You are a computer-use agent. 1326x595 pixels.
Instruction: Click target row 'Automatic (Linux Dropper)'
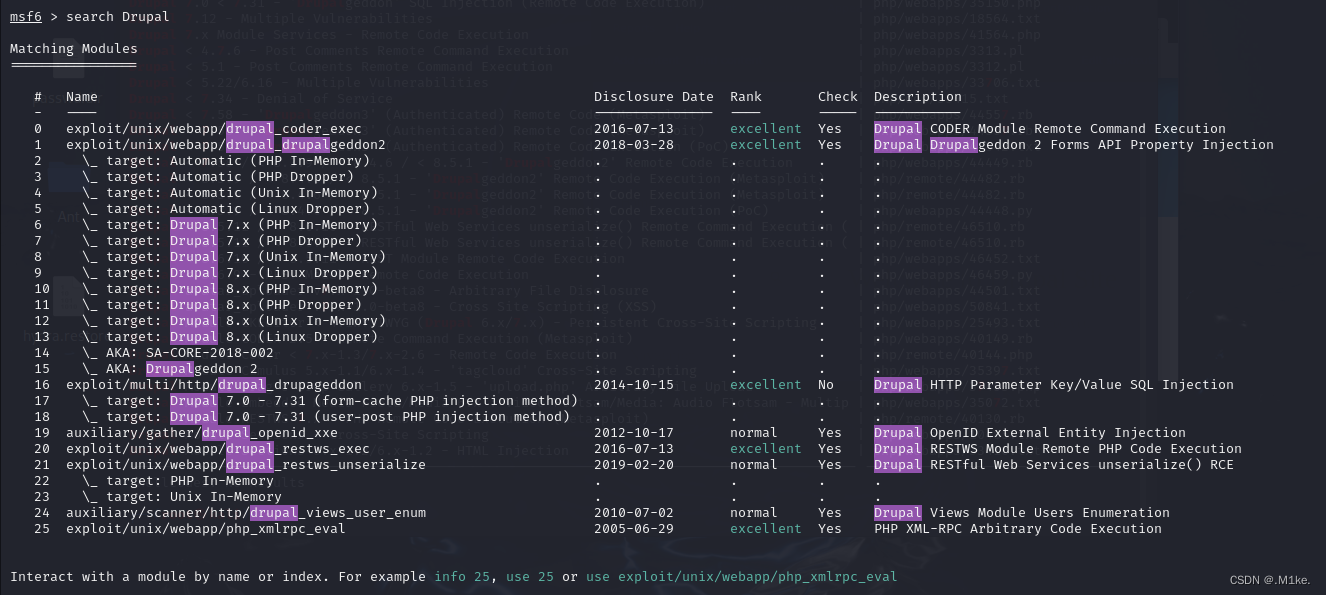[226, 209]
